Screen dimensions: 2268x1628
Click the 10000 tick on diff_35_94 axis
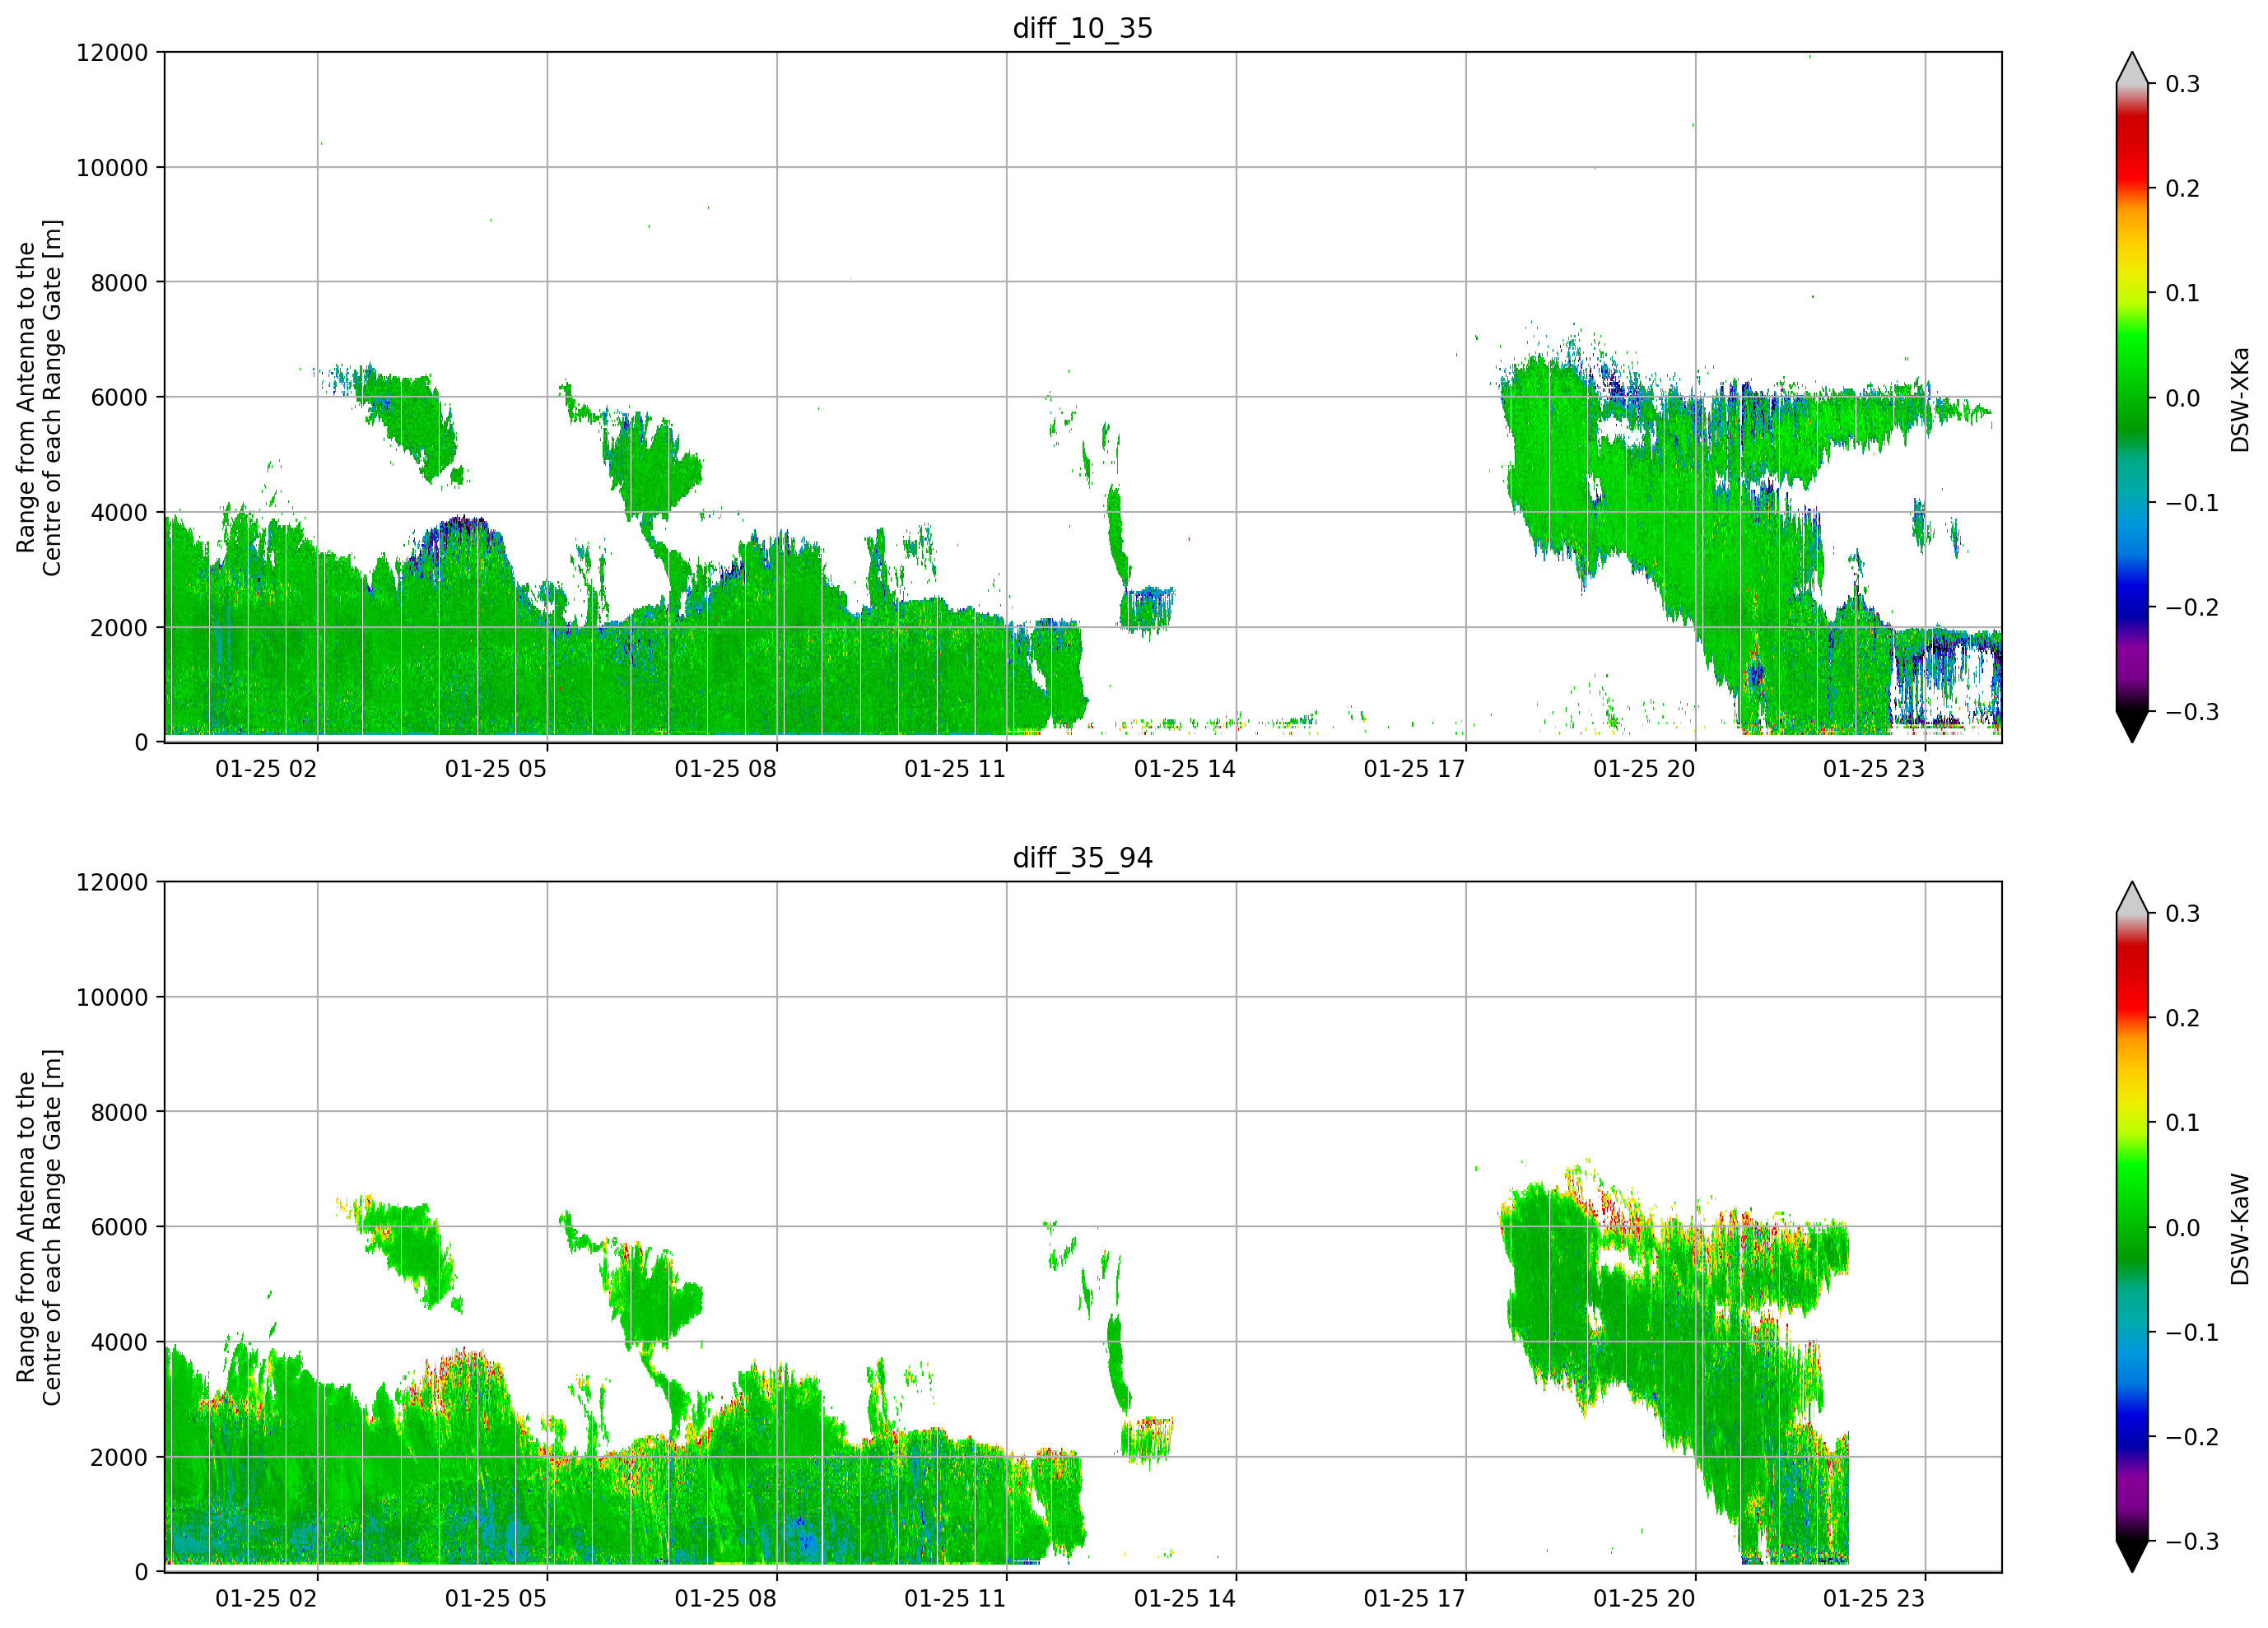coord(112,997)
